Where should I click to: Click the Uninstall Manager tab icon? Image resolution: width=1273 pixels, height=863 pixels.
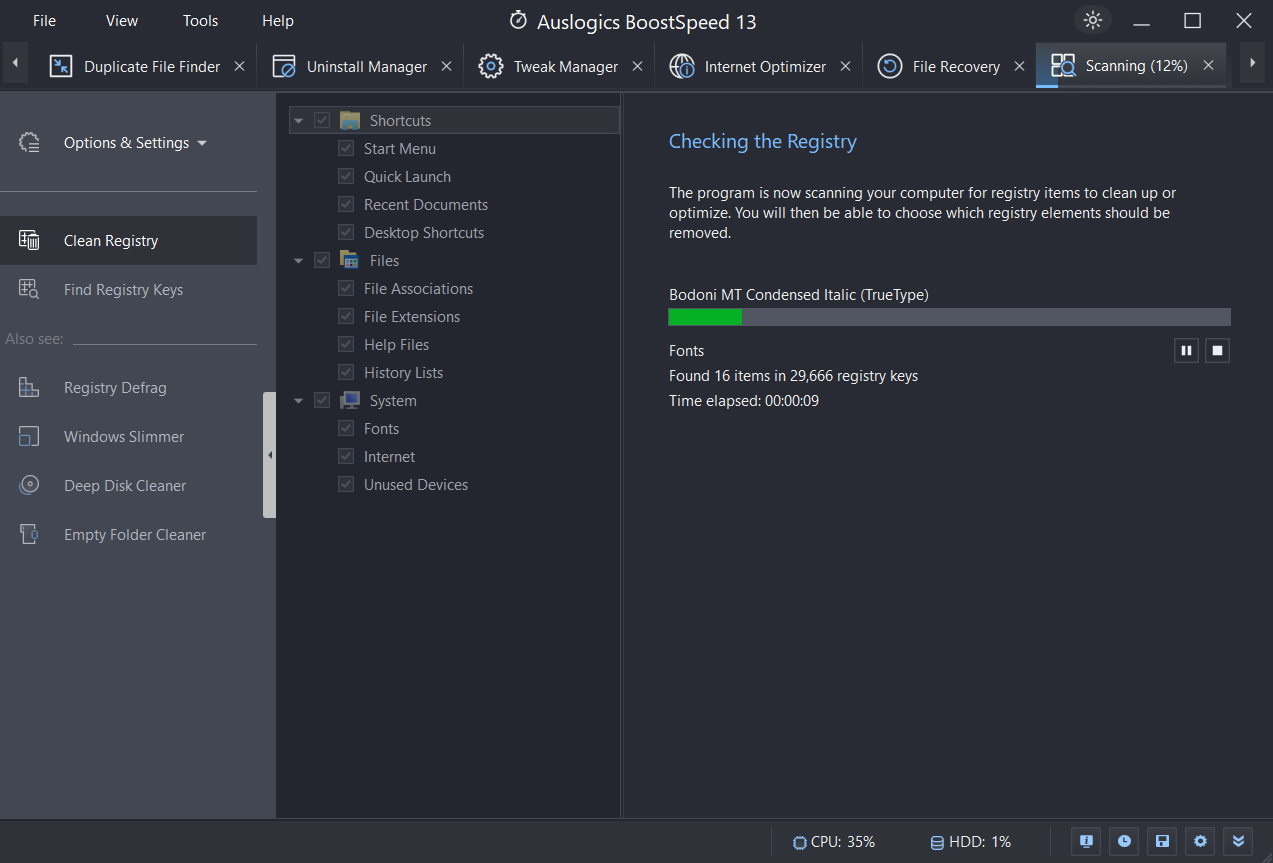(x=284, y=66)
